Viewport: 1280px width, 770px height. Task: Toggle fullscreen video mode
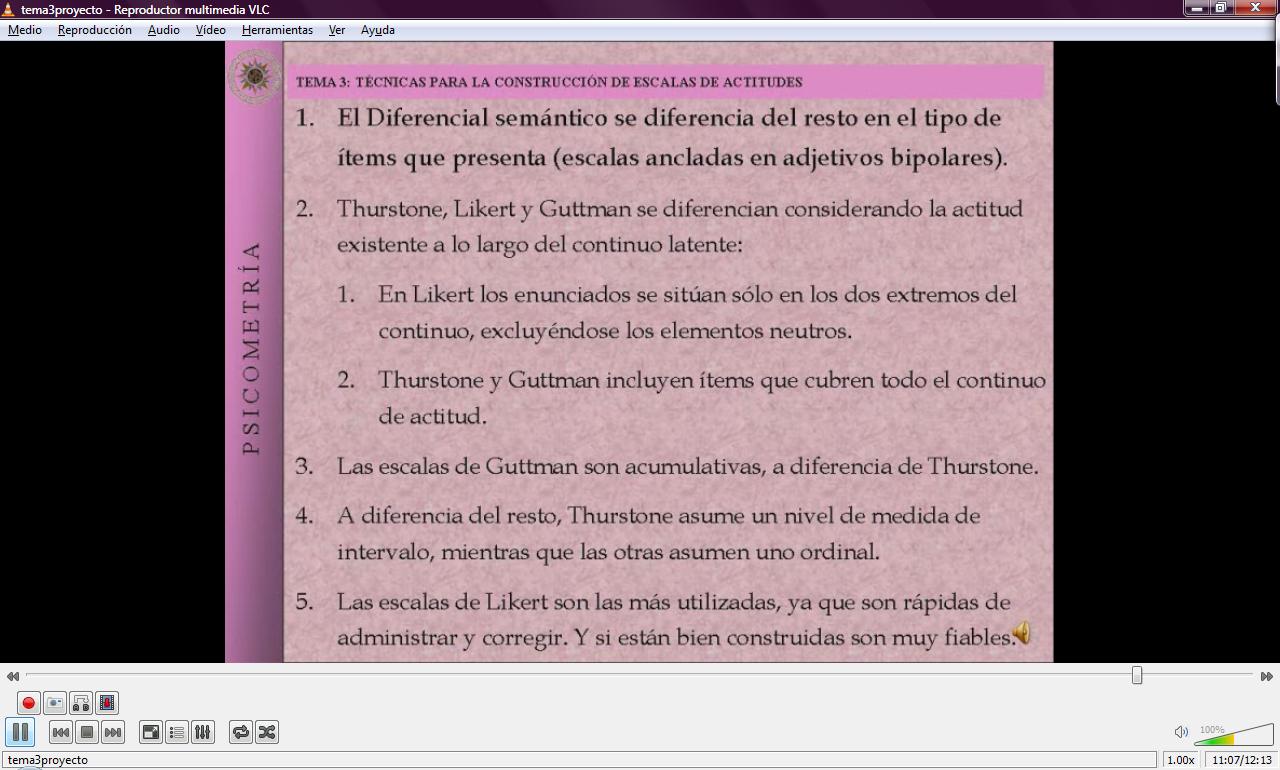151,733
